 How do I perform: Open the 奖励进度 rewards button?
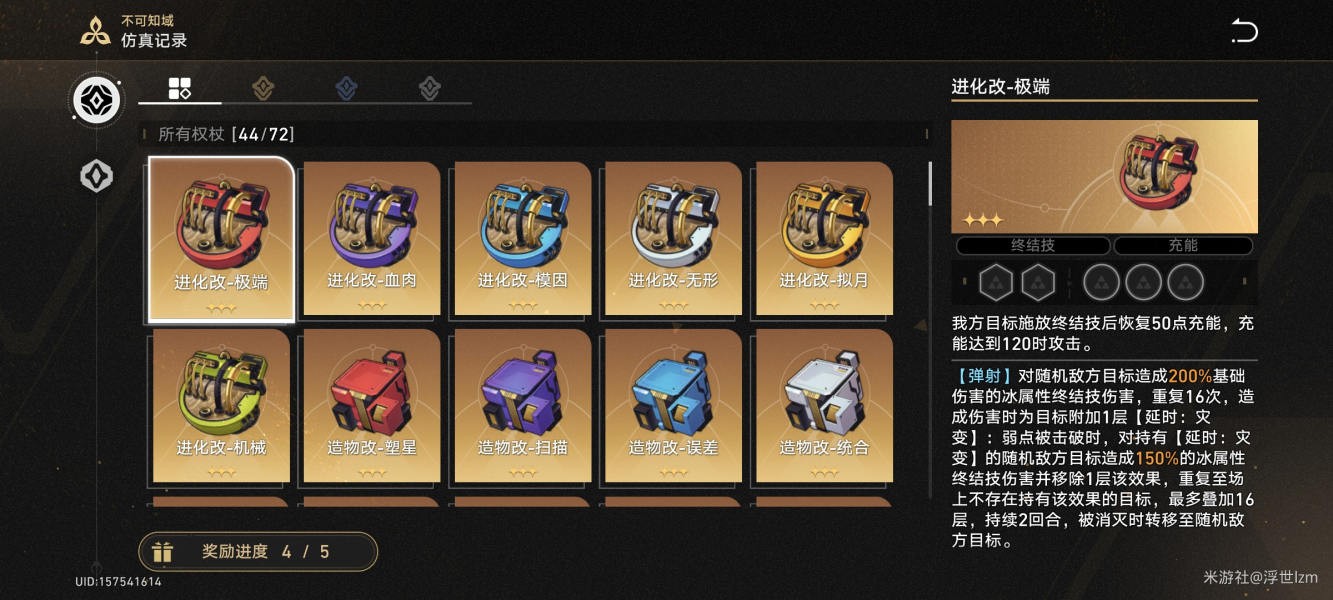258,552
